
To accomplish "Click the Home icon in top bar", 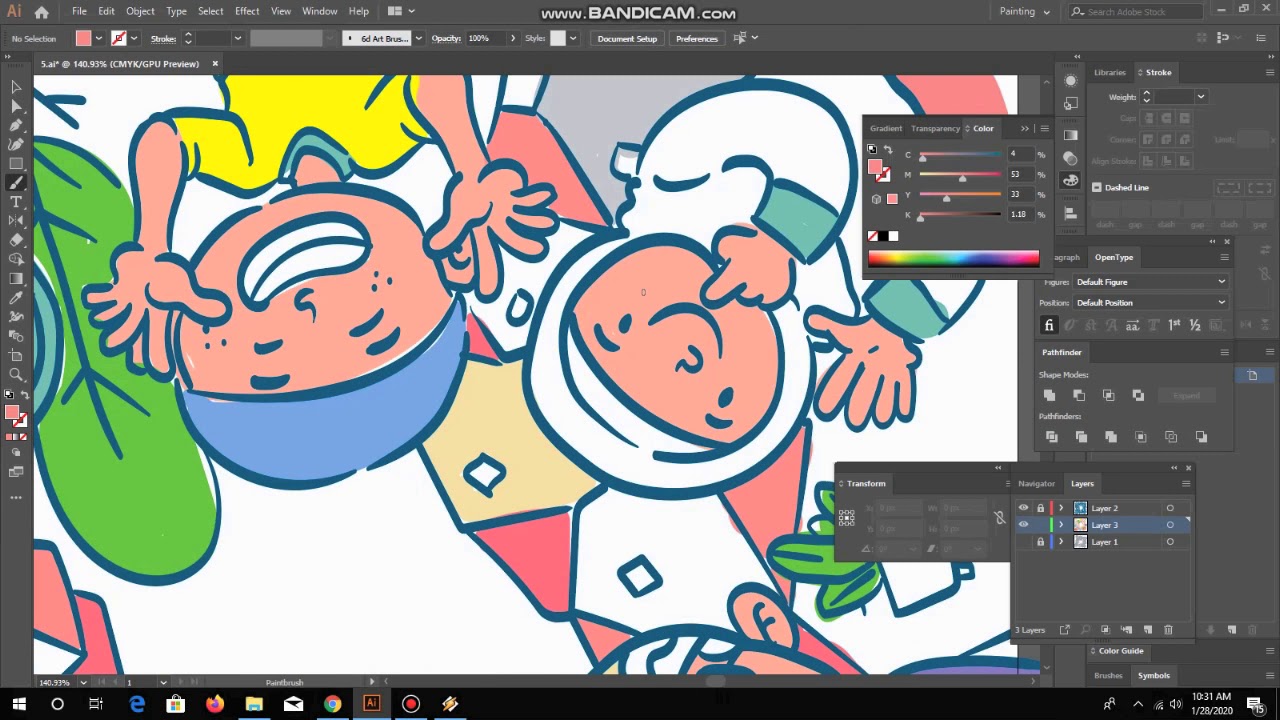I will [x=41, y=12].
